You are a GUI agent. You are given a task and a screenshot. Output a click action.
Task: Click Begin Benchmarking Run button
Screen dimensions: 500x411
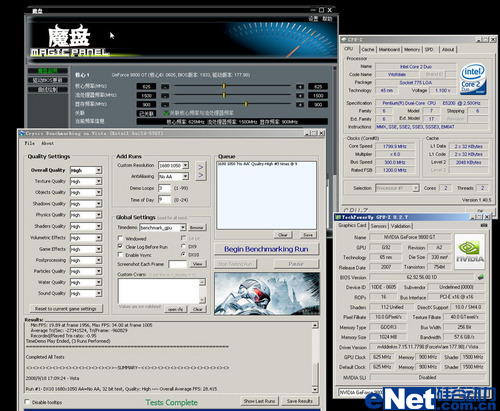[266, 249]
